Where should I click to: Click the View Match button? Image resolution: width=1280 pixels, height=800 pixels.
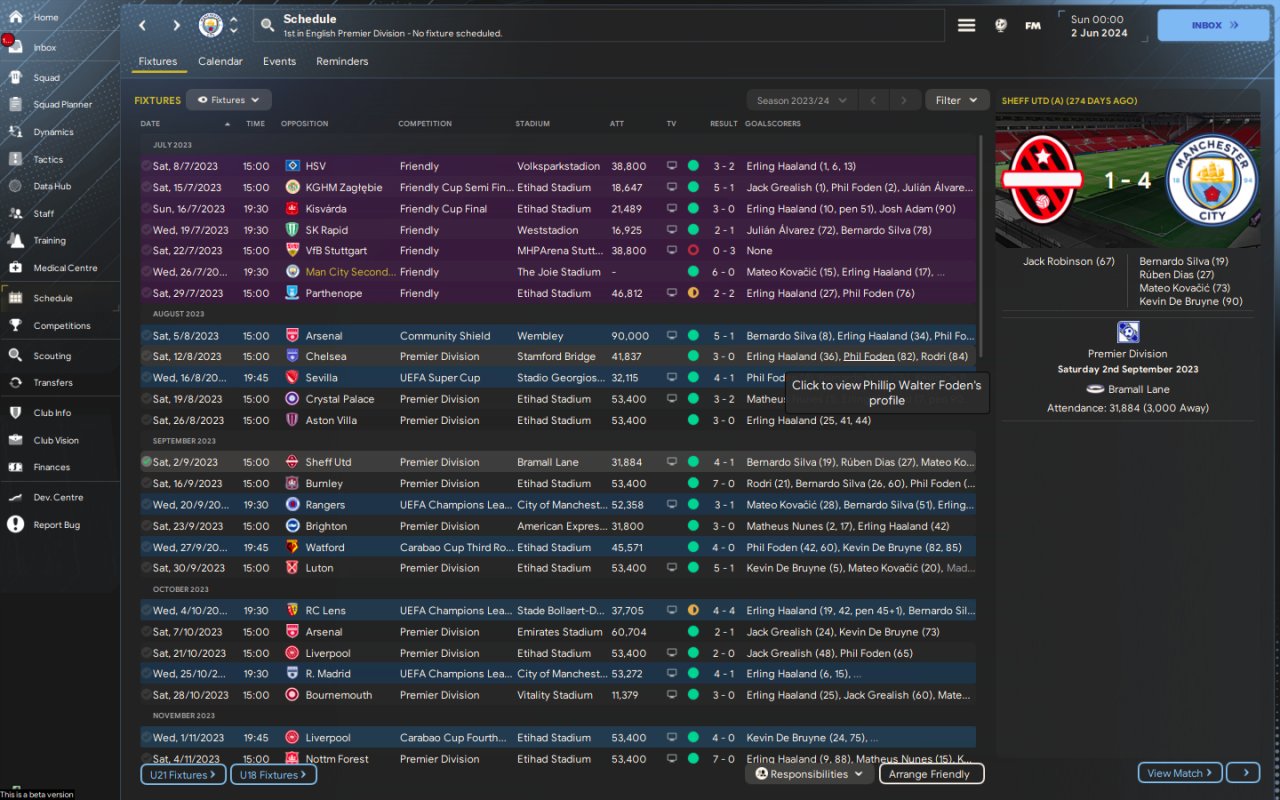(x=1180, y=773)
